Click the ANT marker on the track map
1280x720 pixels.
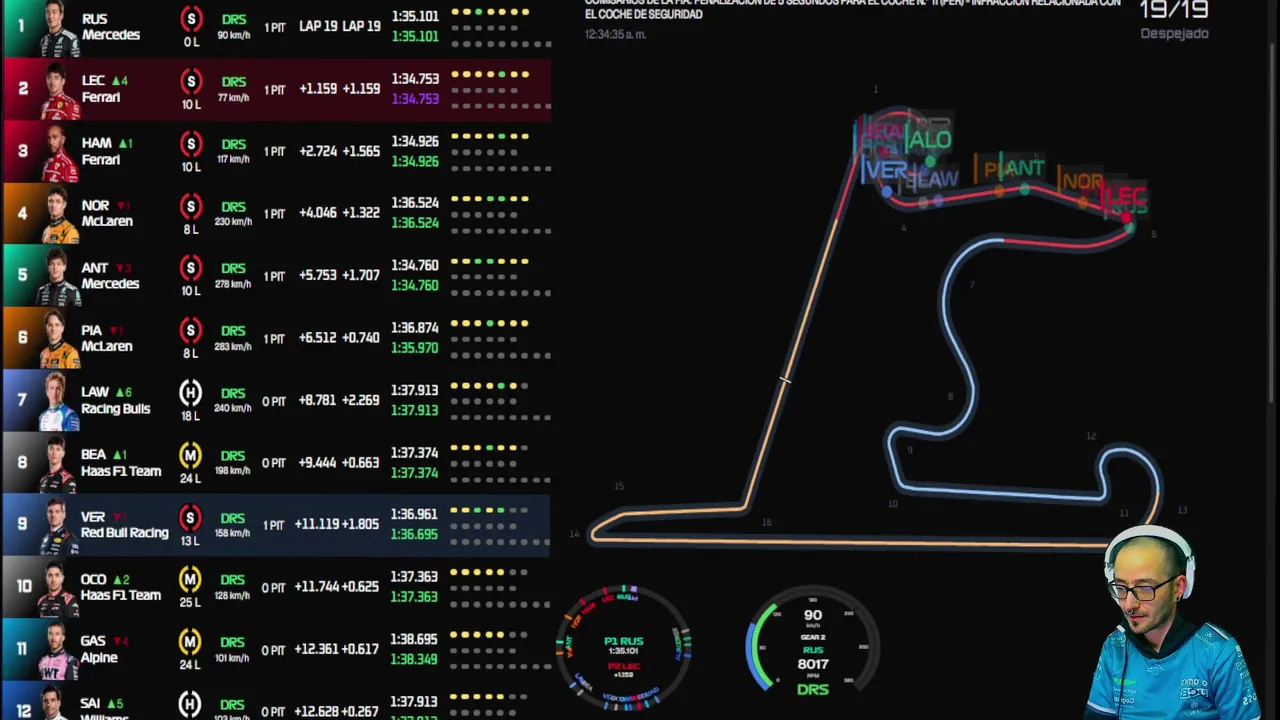pyautogui.click(x=1025, y=168)
